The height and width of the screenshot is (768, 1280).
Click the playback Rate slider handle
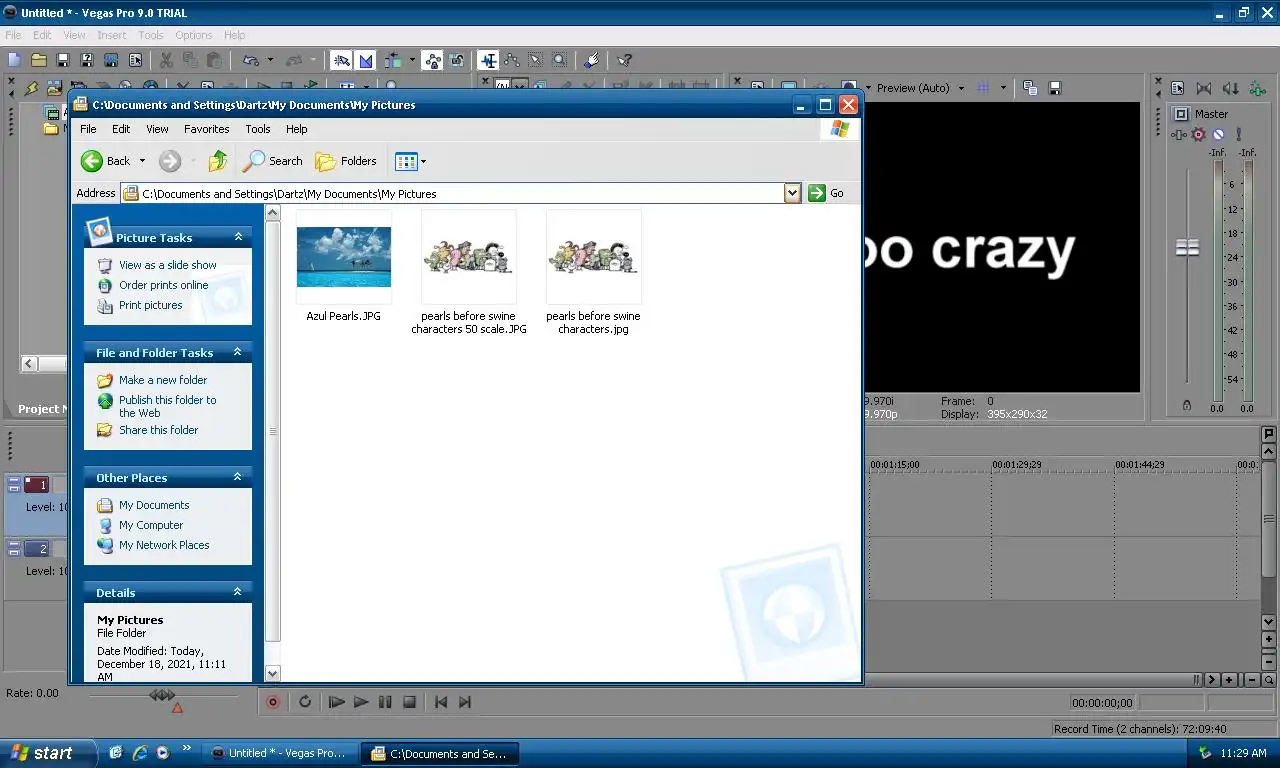pyautogui.click(x=162, y=694)
